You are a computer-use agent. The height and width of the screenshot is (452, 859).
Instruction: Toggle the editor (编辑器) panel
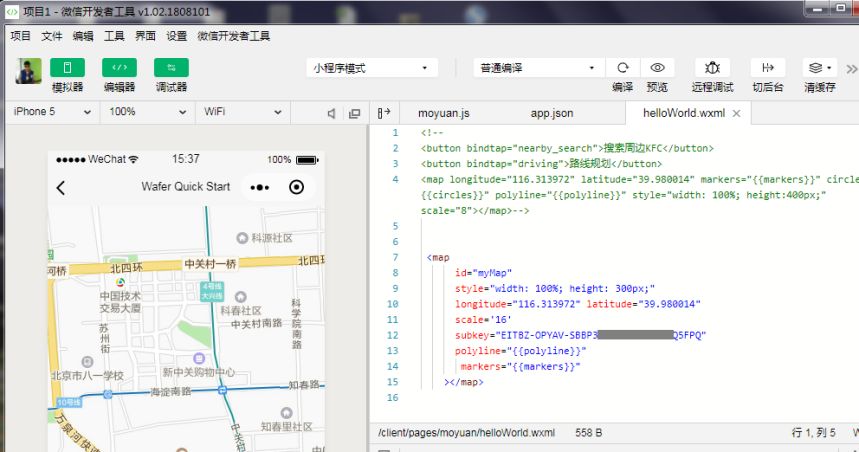pyautogui.click(x=119, y=68)
